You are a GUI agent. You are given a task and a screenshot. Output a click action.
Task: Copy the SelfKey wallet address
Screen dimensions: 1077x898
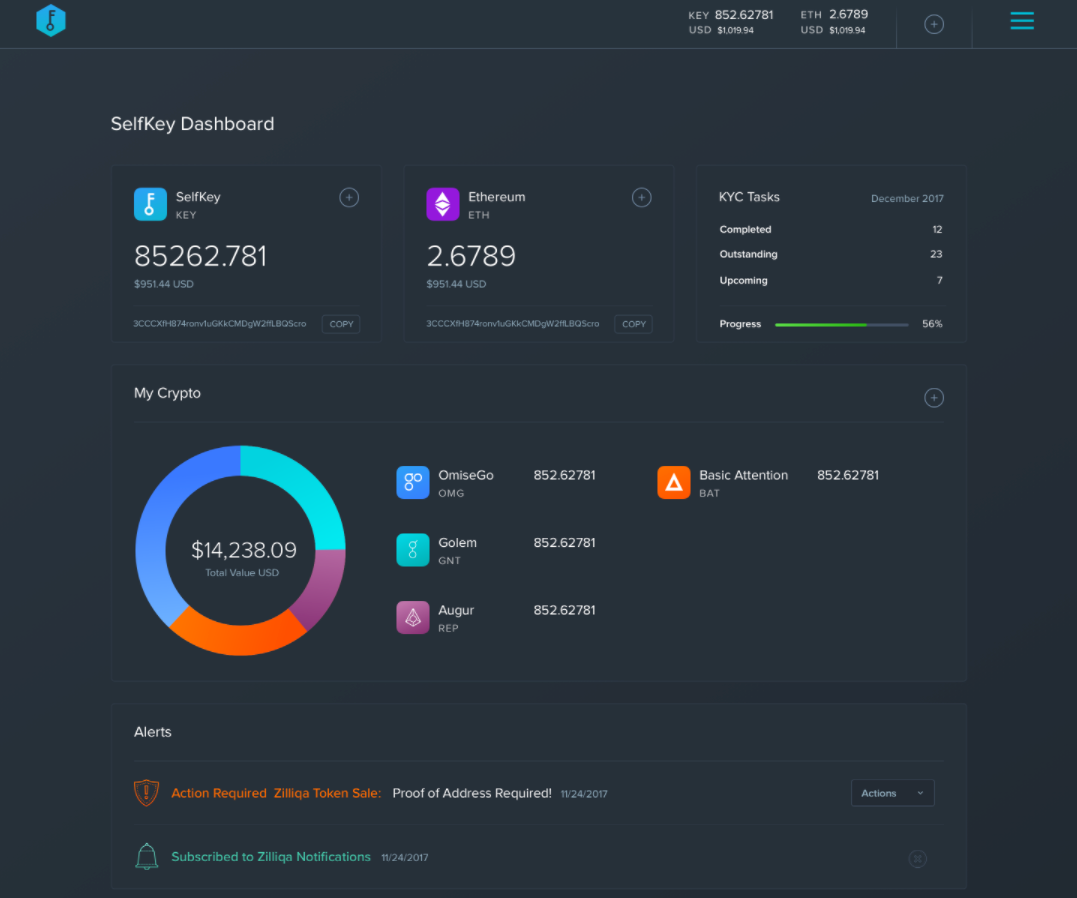(341, 324)
